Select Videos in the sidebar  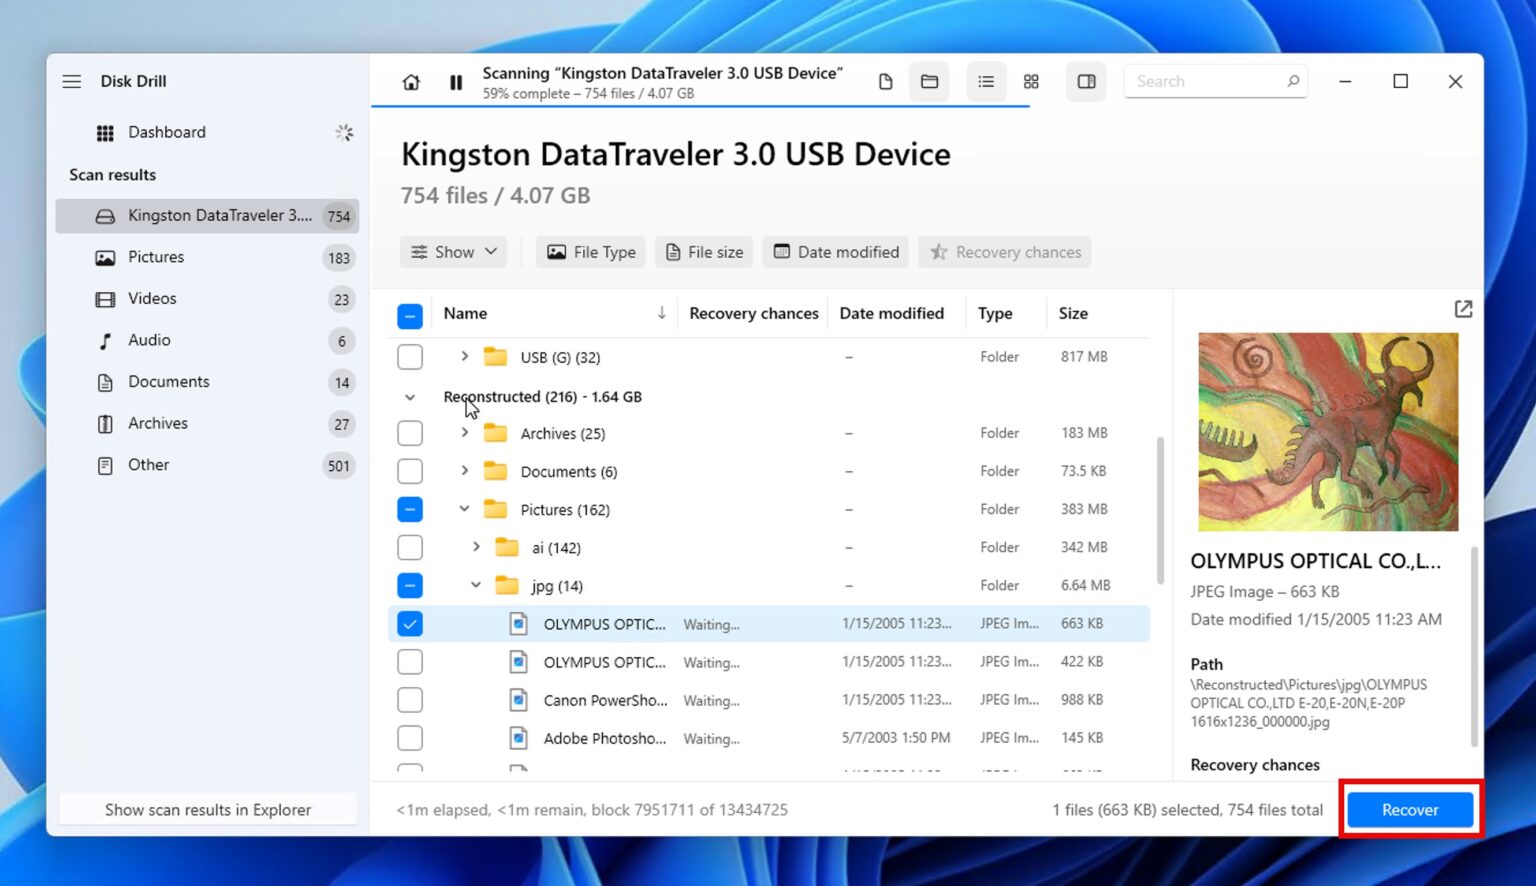pyautogui.click(x=152, y=298)
